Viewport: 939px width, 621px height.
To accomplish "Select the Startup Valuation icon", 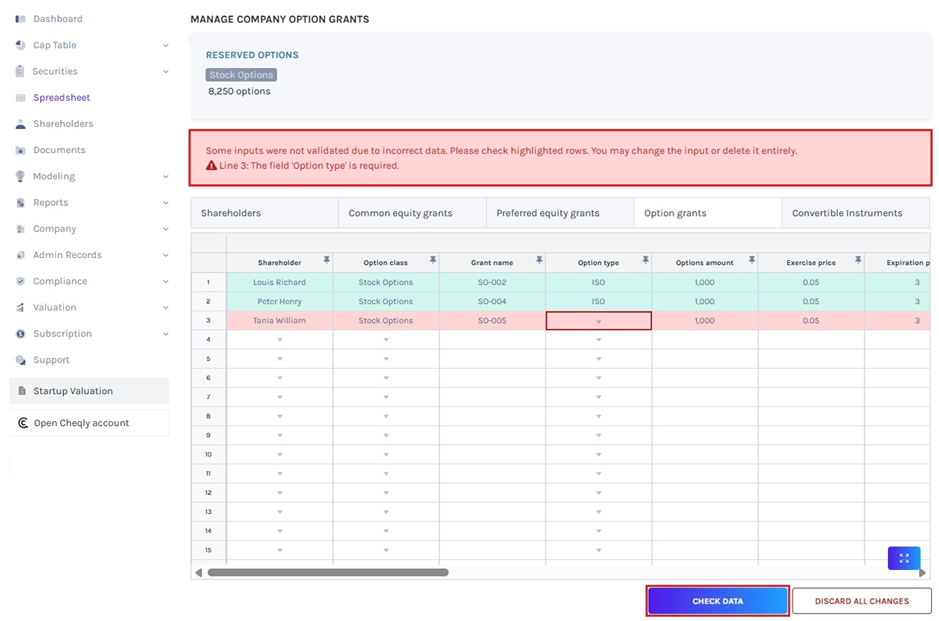I will [22, 391].
